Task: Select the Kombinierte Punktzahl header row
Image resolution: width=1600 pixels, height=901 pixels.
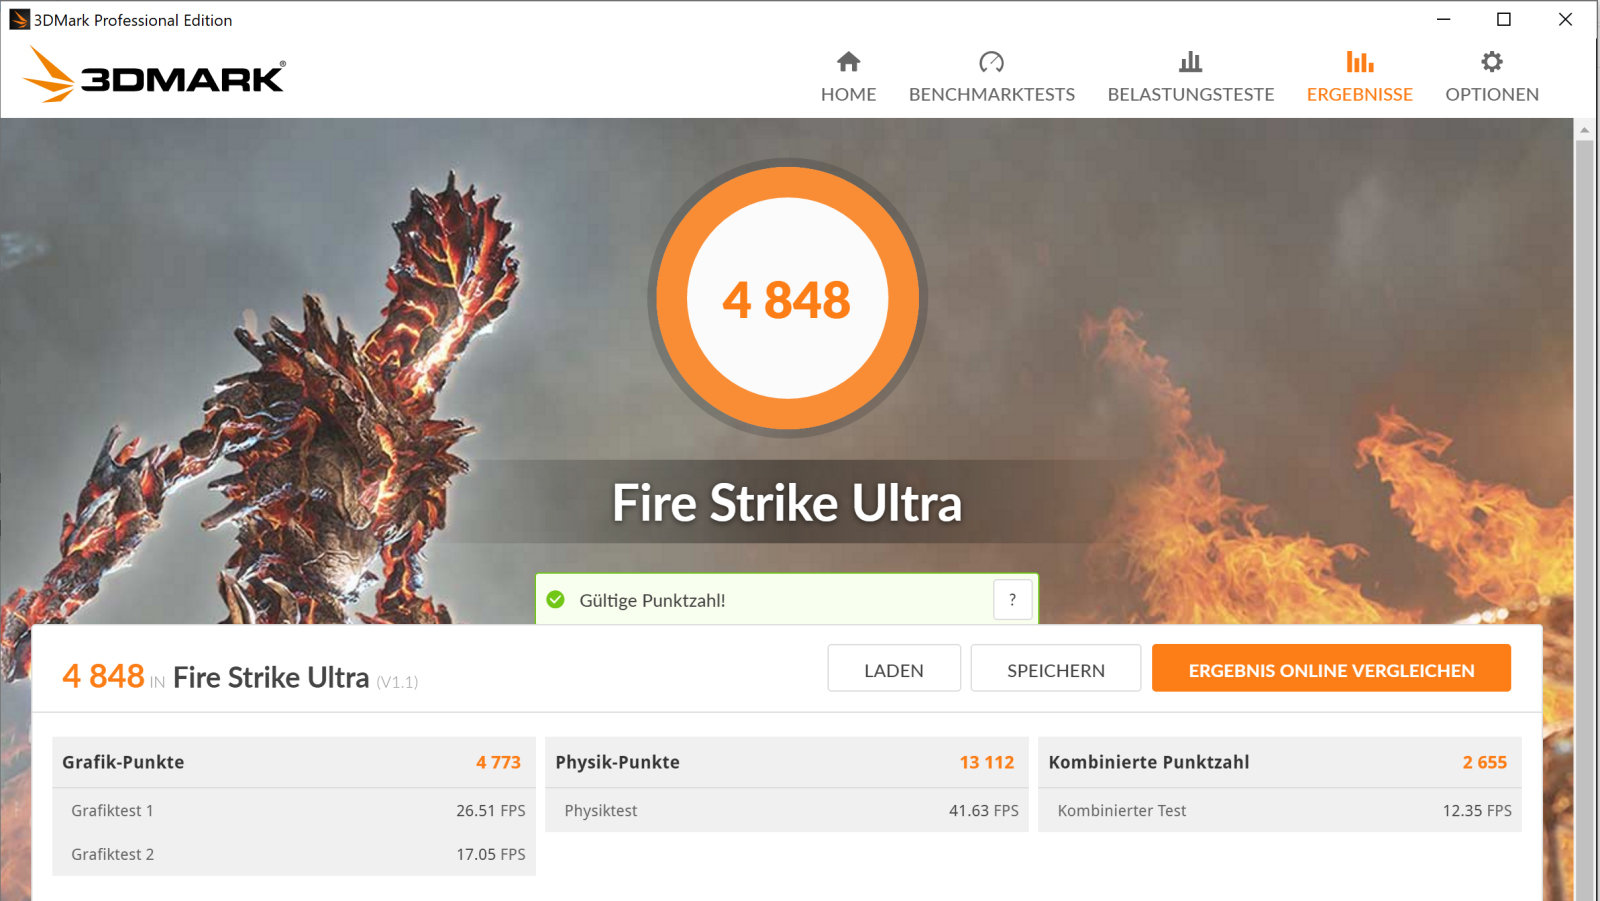Action: point(1279,762)
